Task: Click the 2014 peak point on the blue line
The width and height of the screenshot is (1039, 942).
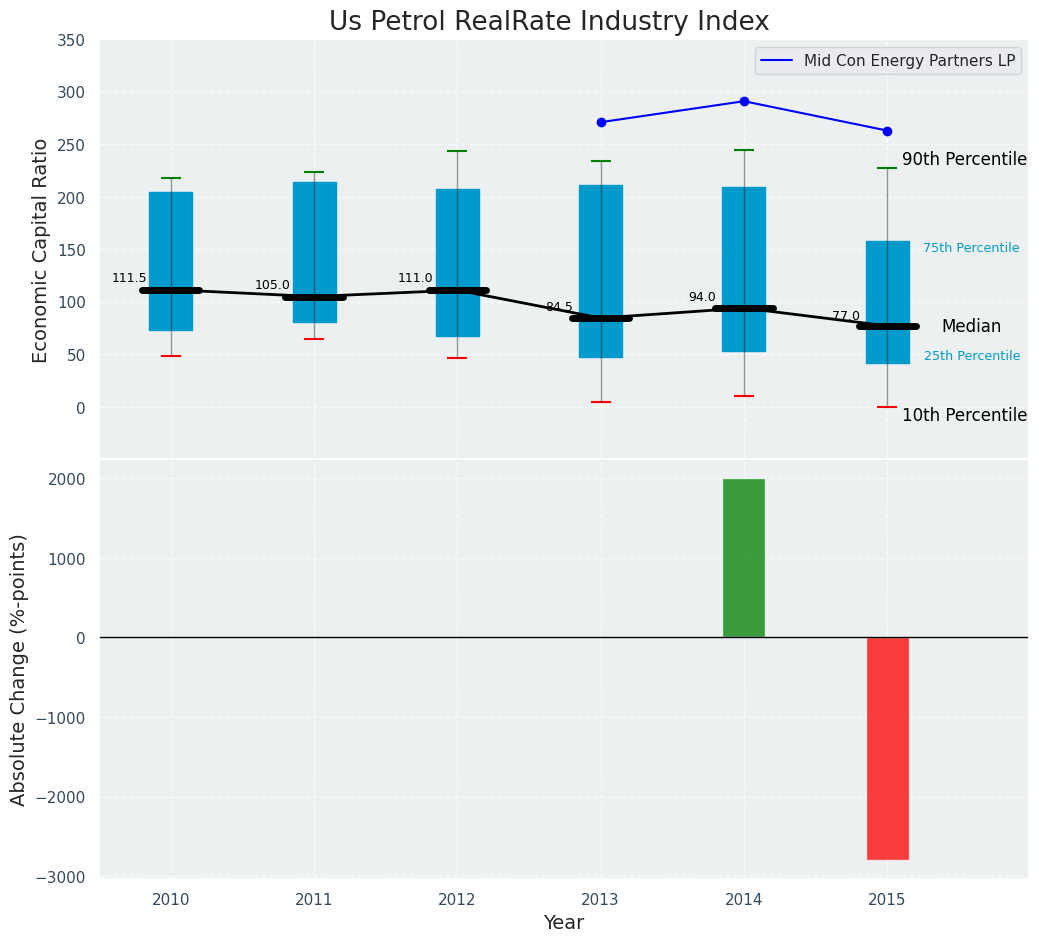Action: click(744, 101)
